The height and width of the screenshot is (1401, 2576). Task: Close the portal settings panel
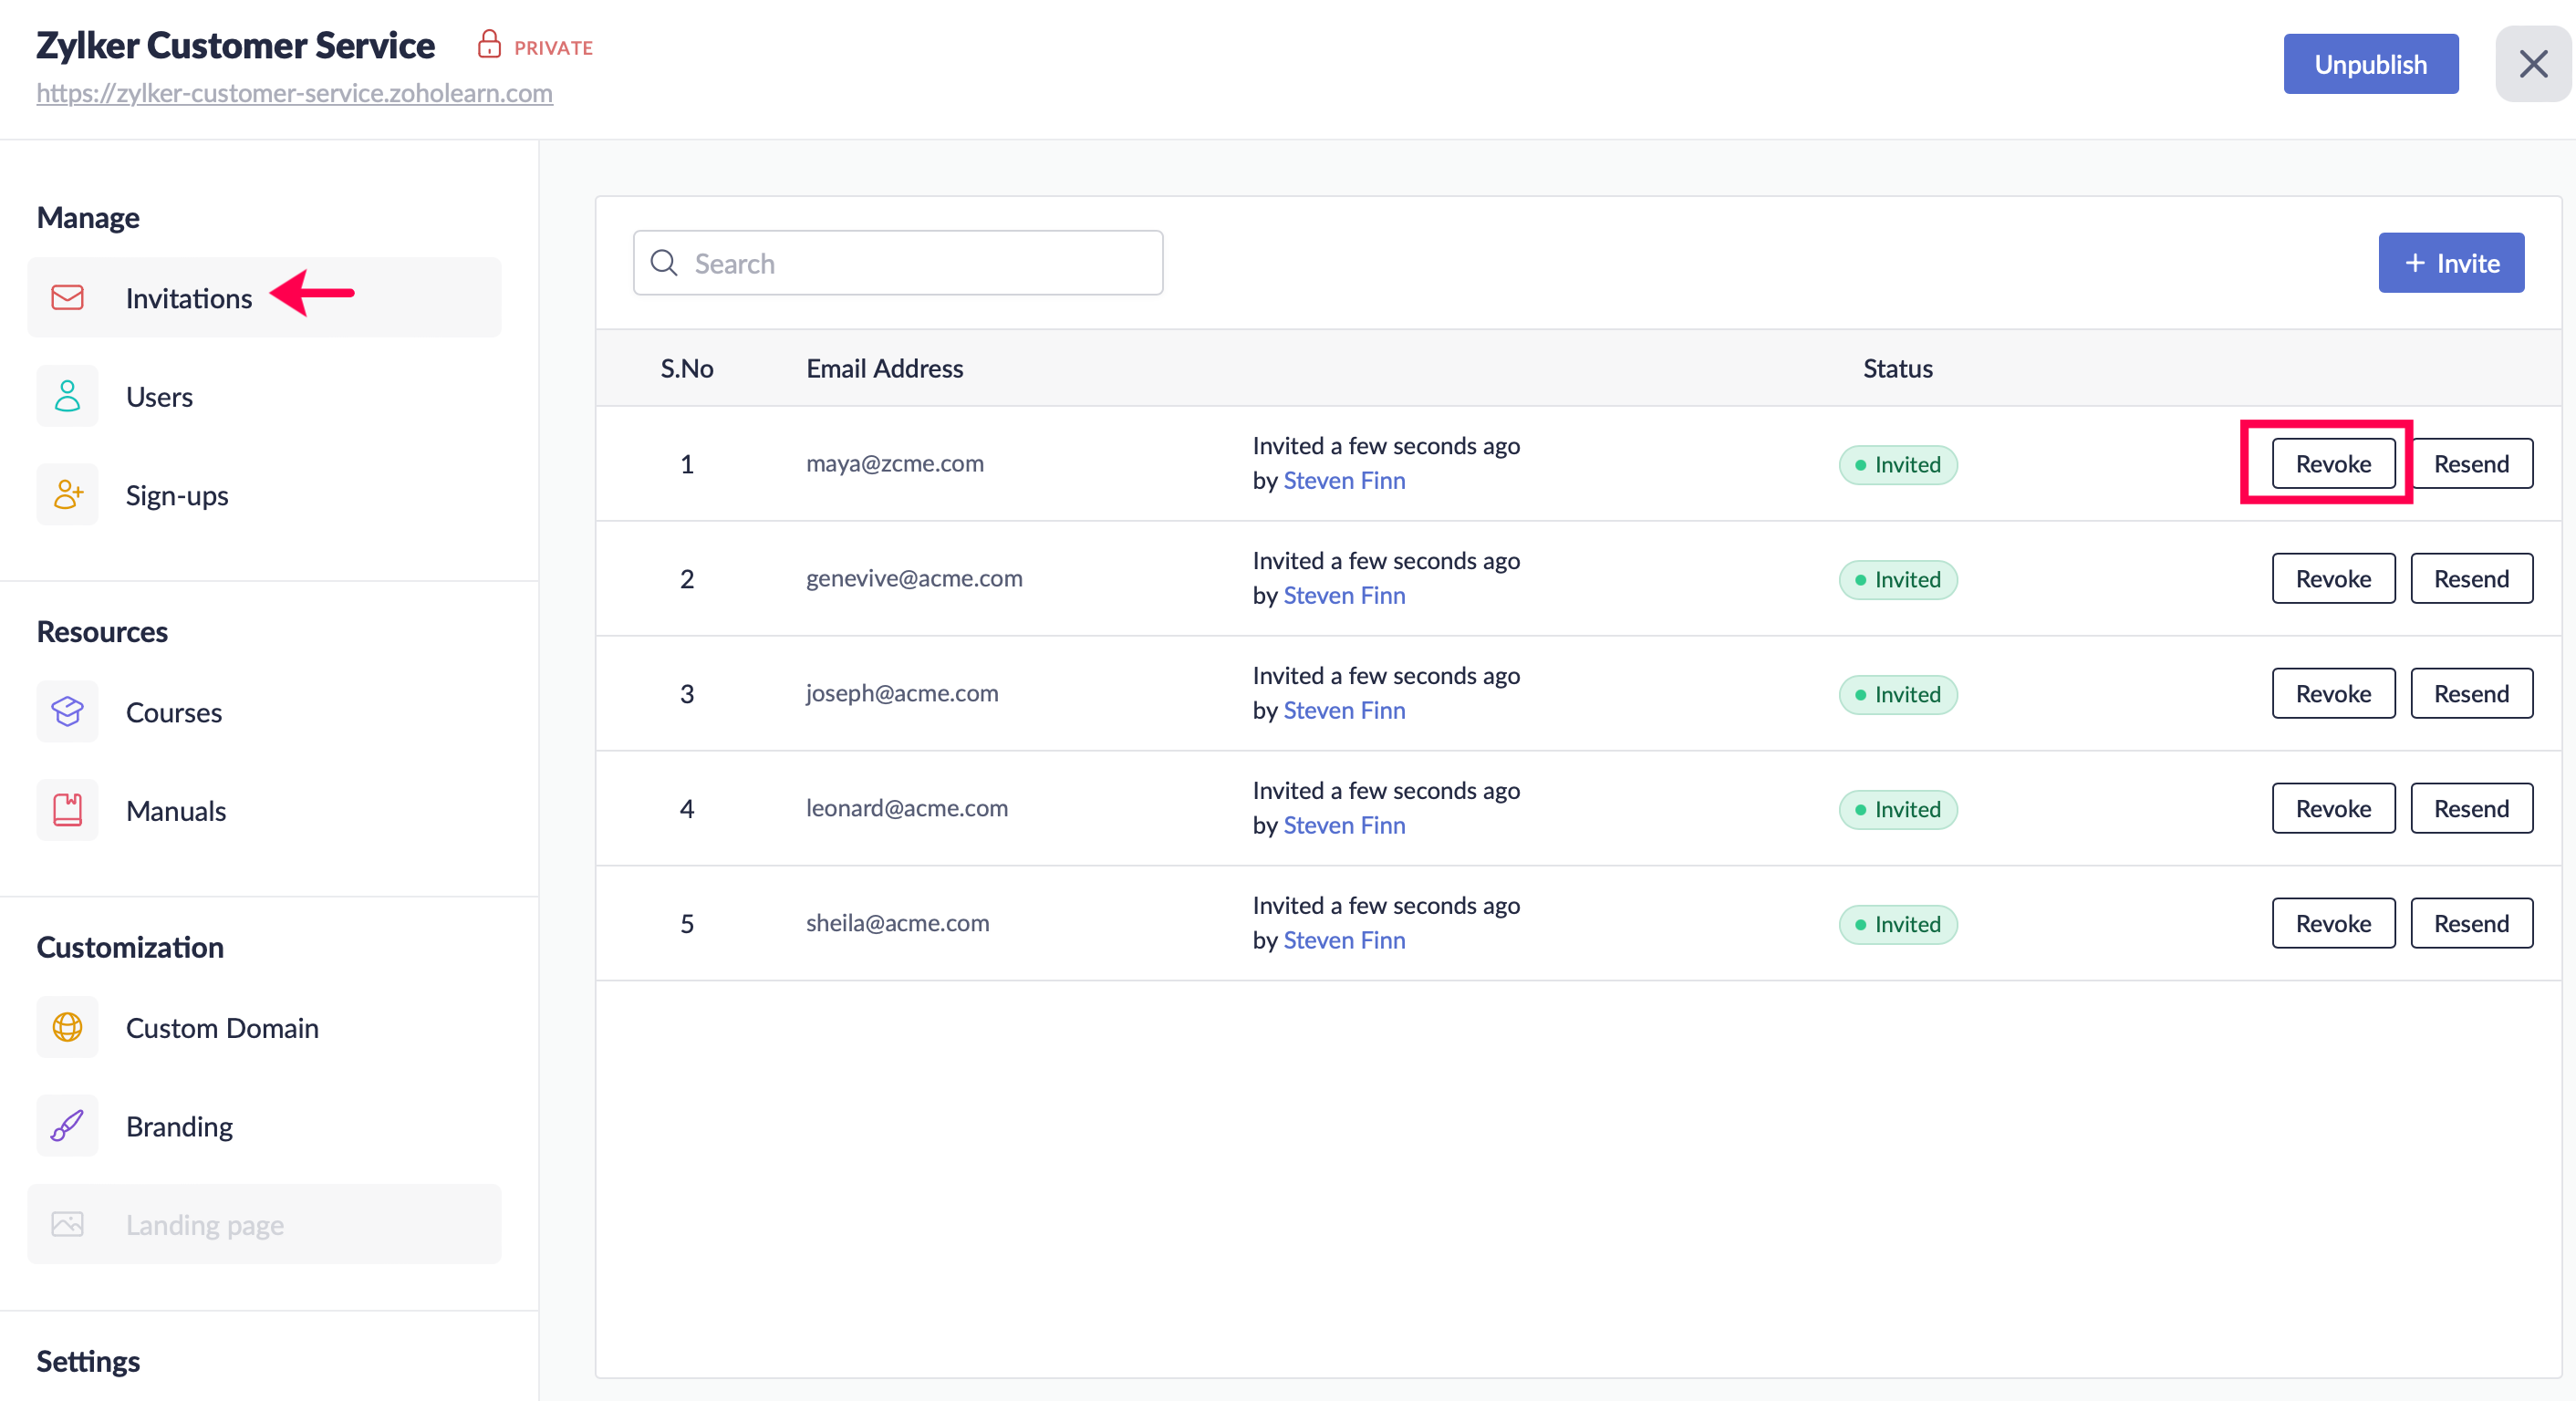pos(2532,65)
